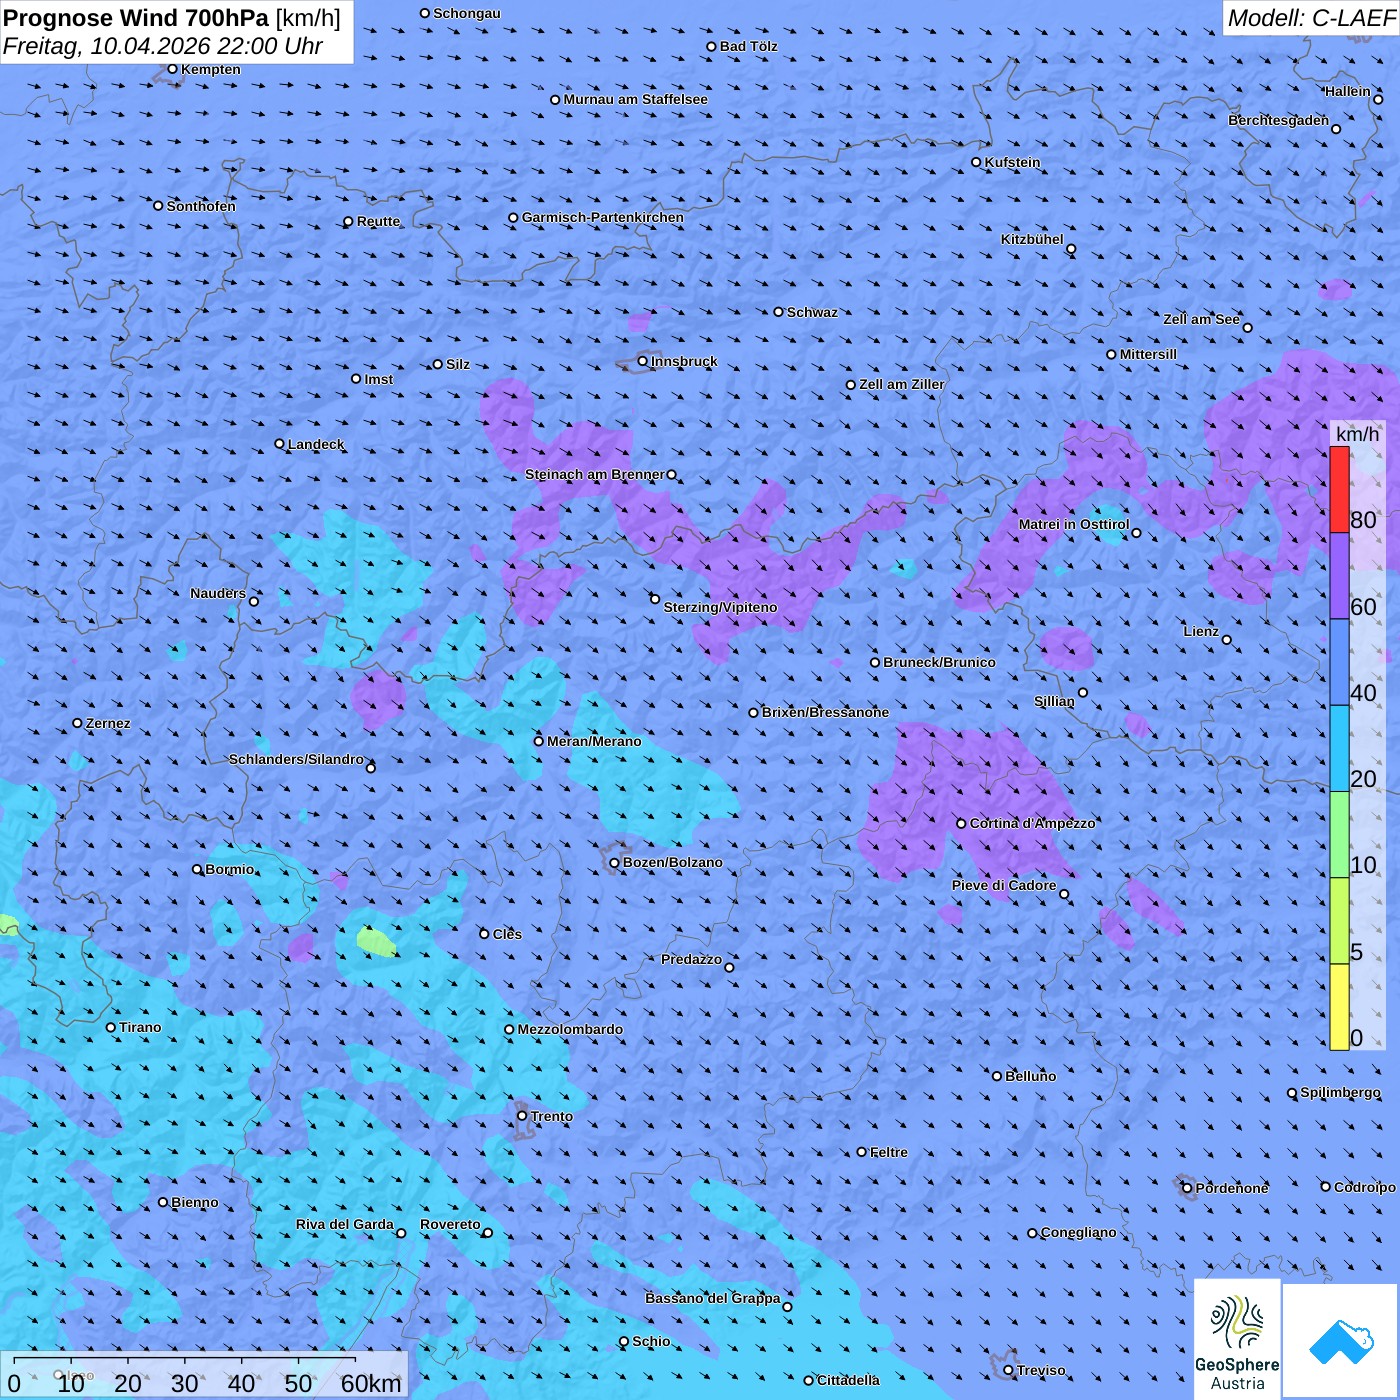Click the Brixen/Bressanone label
This screenshot has height=1400, width=1400.
click(x=825, y=712)
